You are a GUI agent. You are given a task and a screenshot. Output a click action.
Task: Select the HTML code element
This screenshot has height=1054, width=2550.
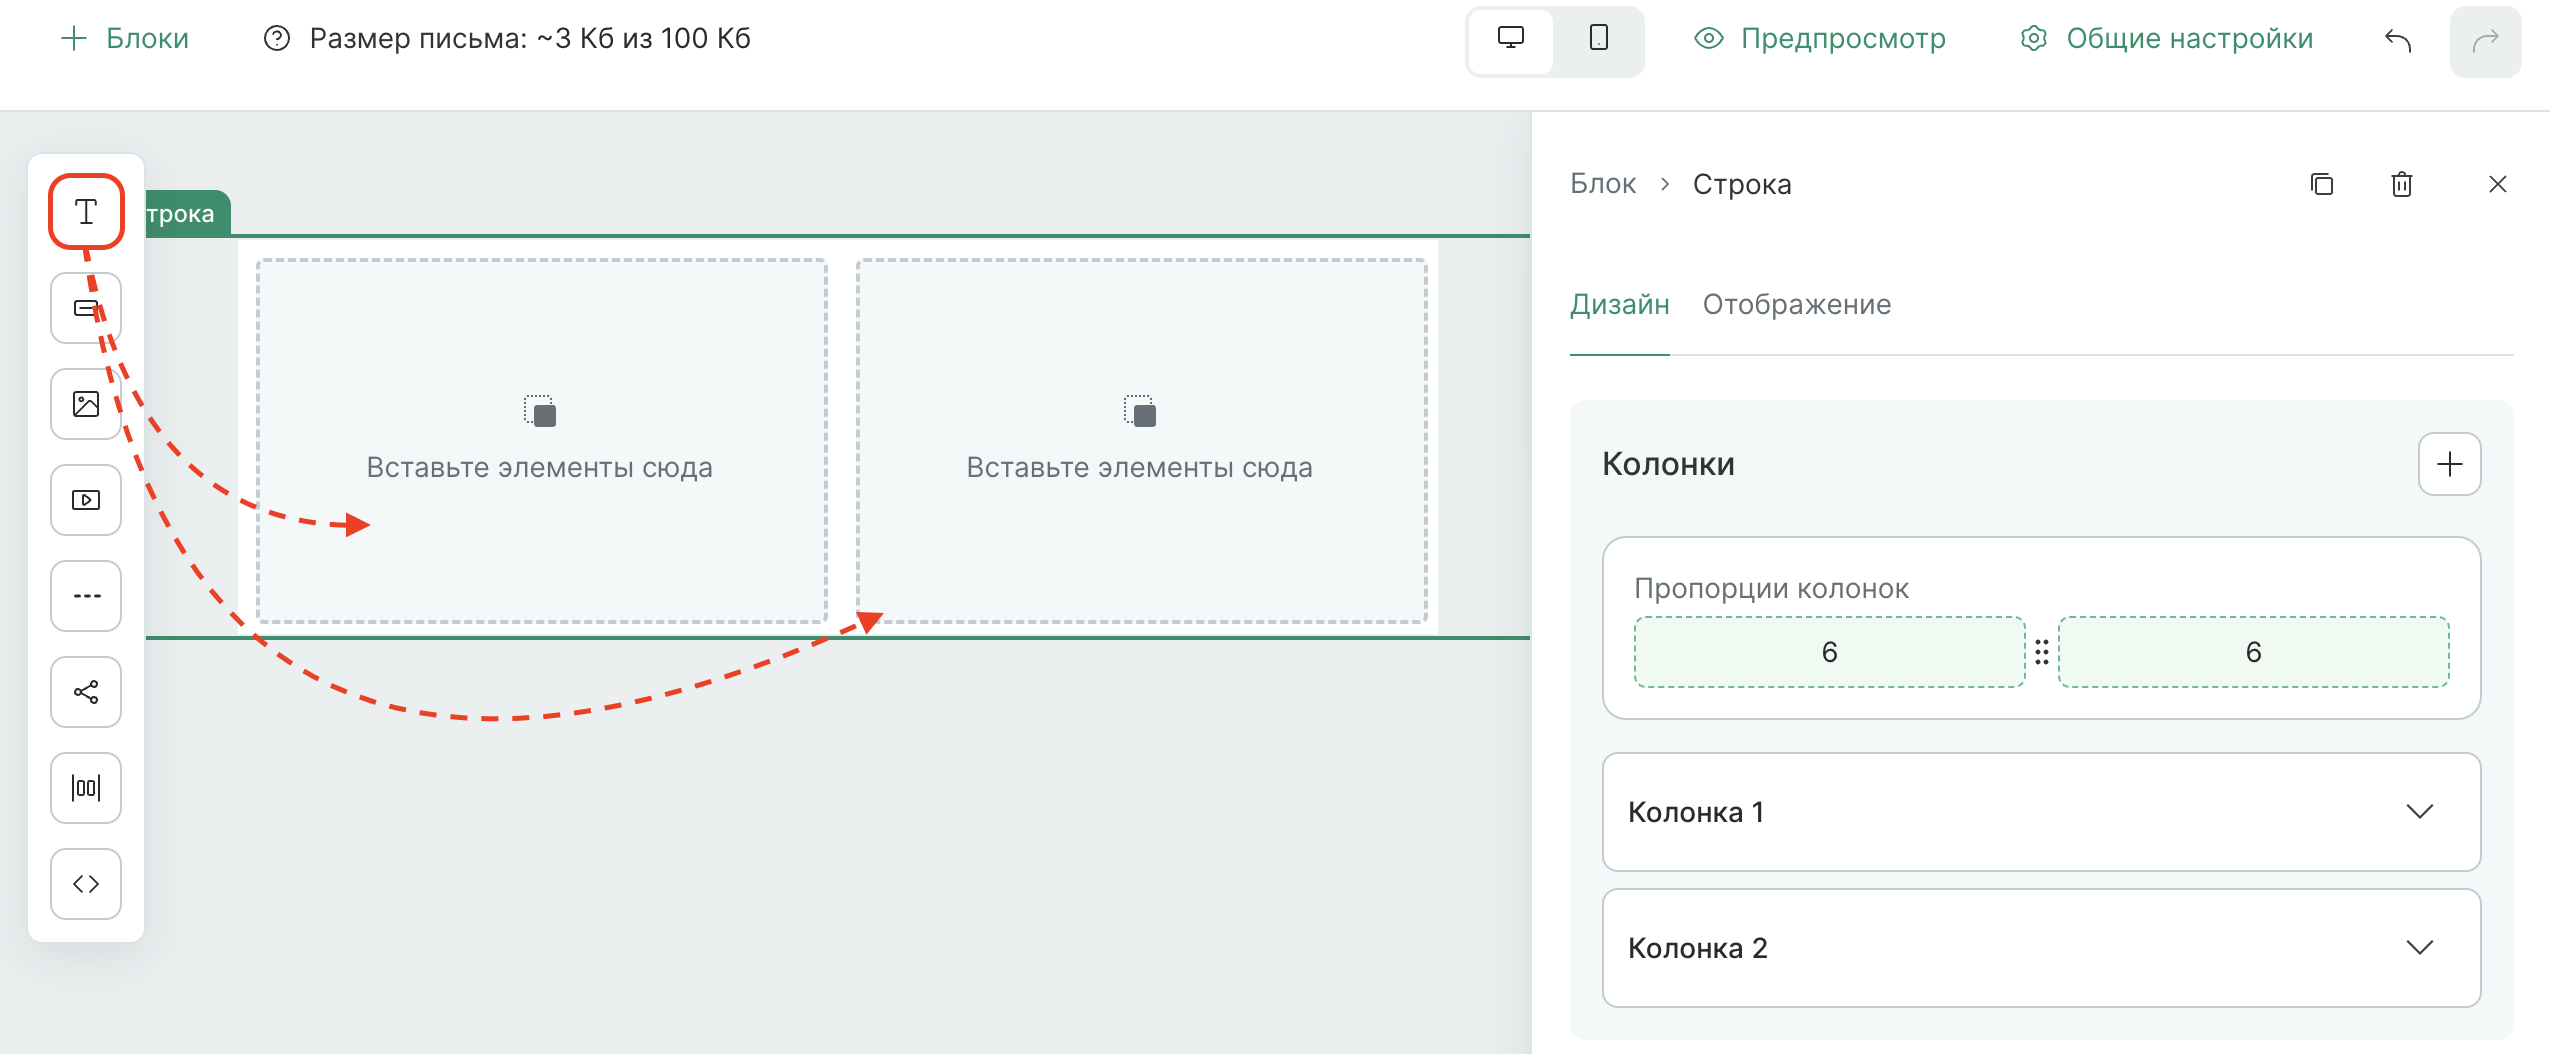click(x=86, y=884)
